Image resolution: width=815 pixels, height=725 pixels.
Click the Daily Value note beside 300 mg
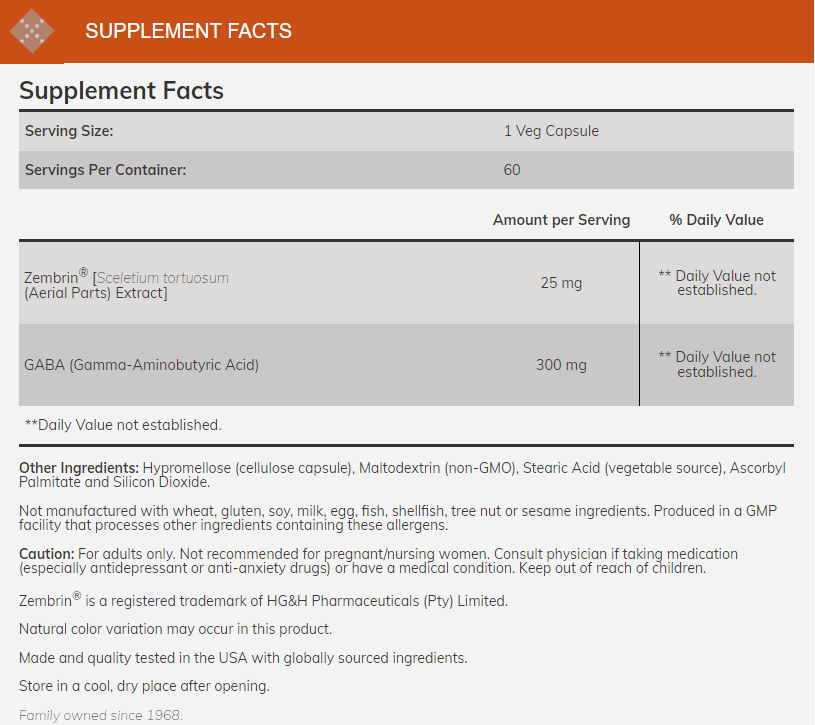click(x=716, y=364)
